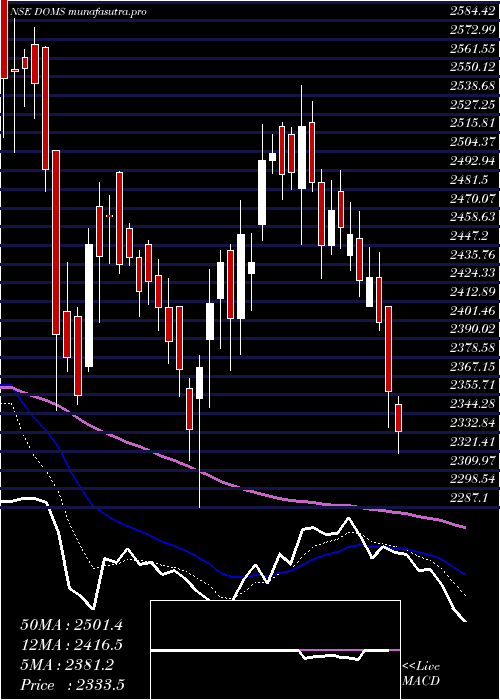Click the 2538.68 price axis label
500x700 pixels.
point(472,86)
